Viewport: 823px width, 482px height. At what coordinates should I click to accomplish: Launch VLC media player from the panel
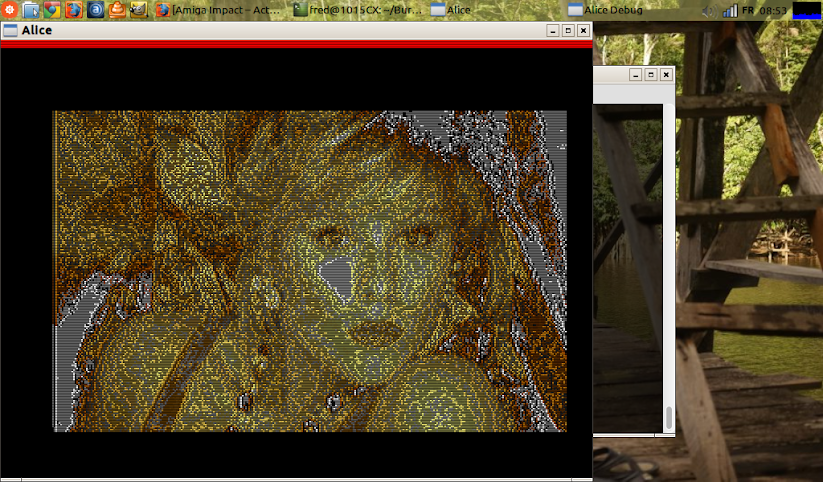pyautogui.click(x=117, y=9)
